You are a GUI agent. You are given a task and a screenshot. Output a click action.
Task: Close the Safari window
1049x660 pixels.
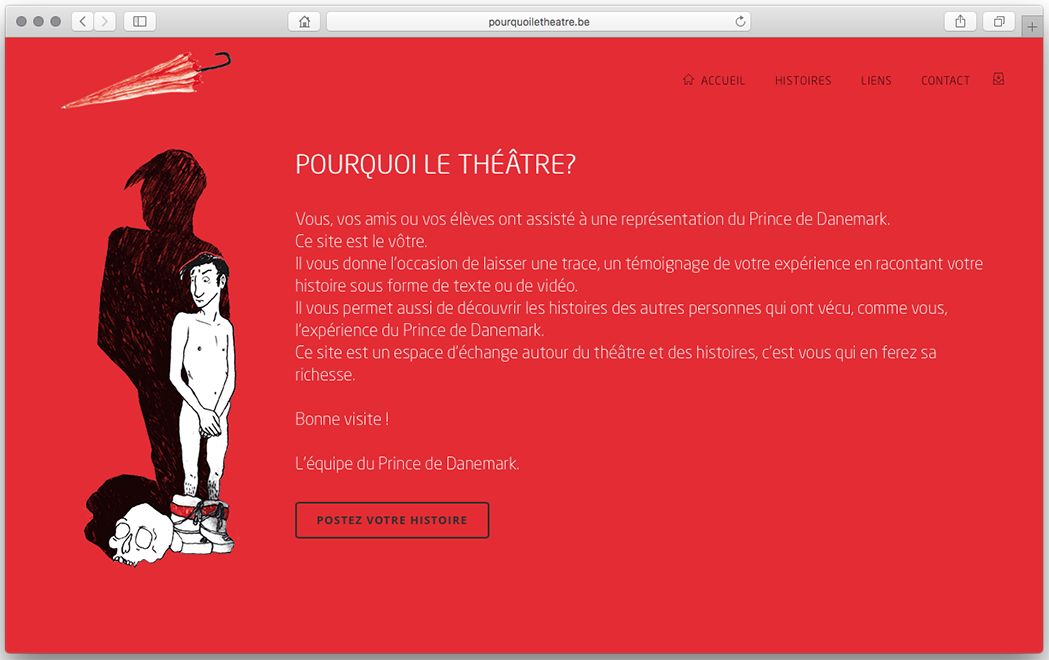pyautogui.click(x=22, y=21)
